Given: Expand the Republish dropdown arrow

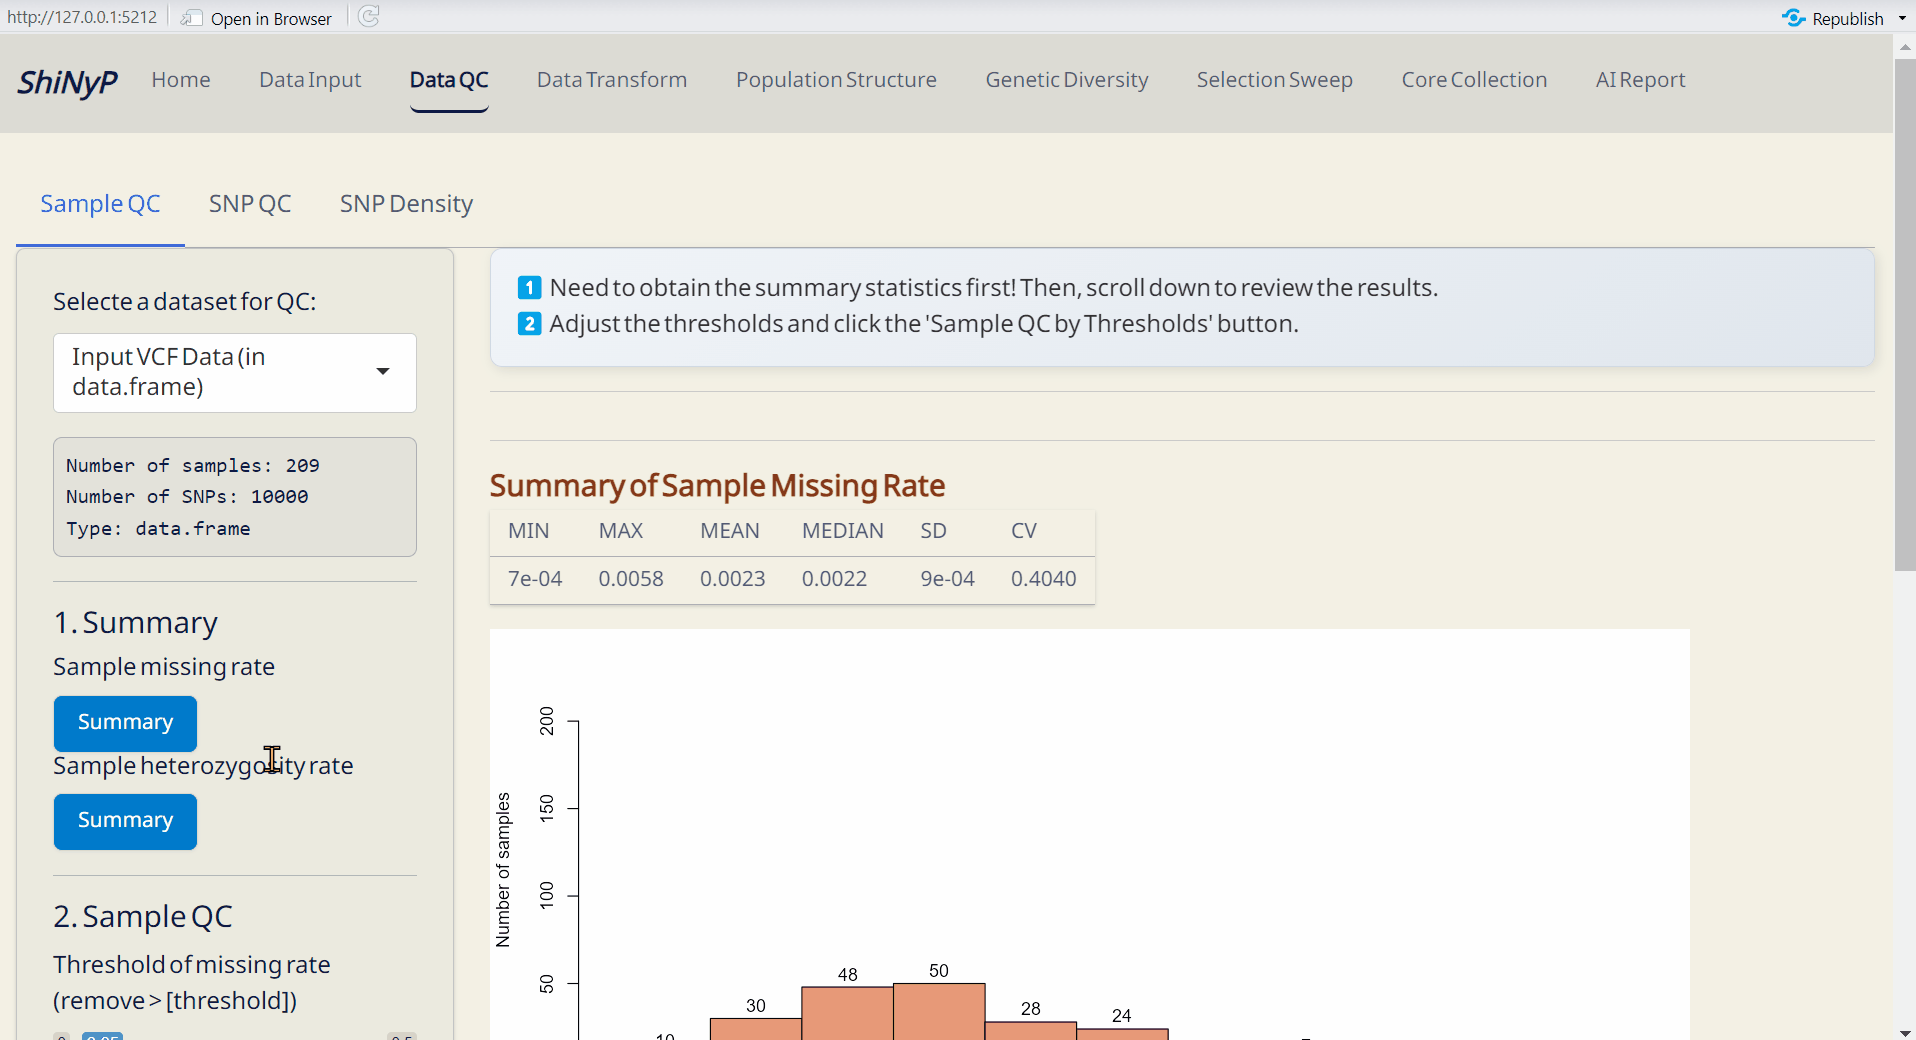Looking at the screenshot, I should pyautogui.click(x=1902, y=18).
